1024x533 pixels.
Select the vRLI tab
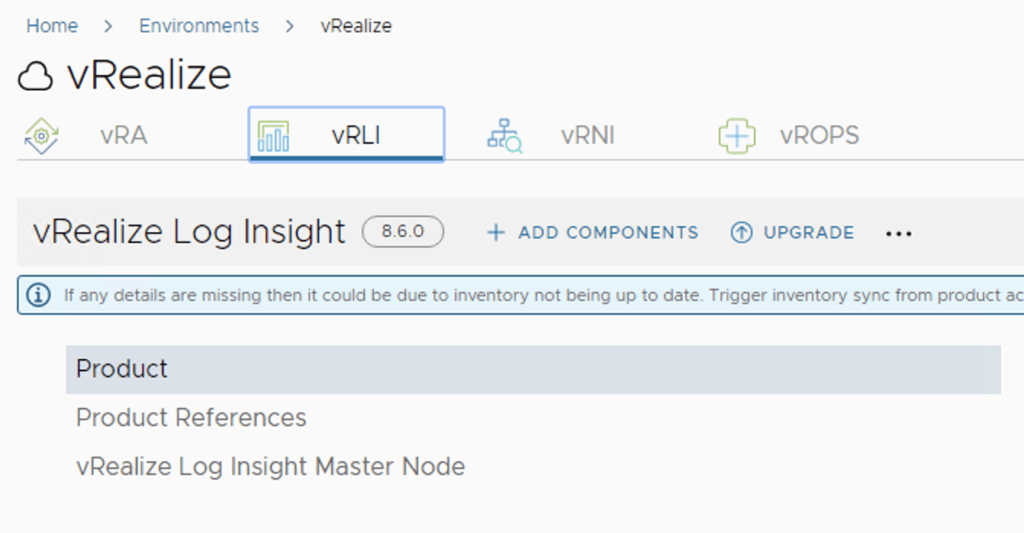pyautogui.click(x=356, y=136)
